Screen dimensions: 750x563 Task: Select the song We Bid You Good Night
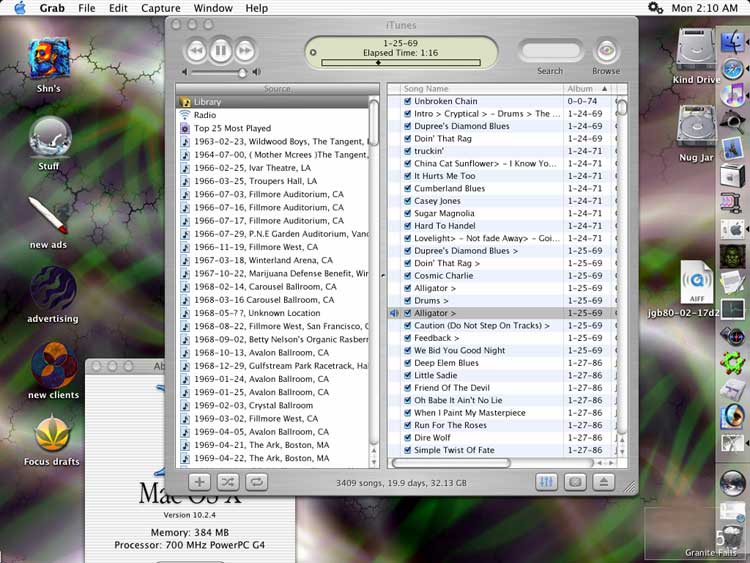[459, 350]
